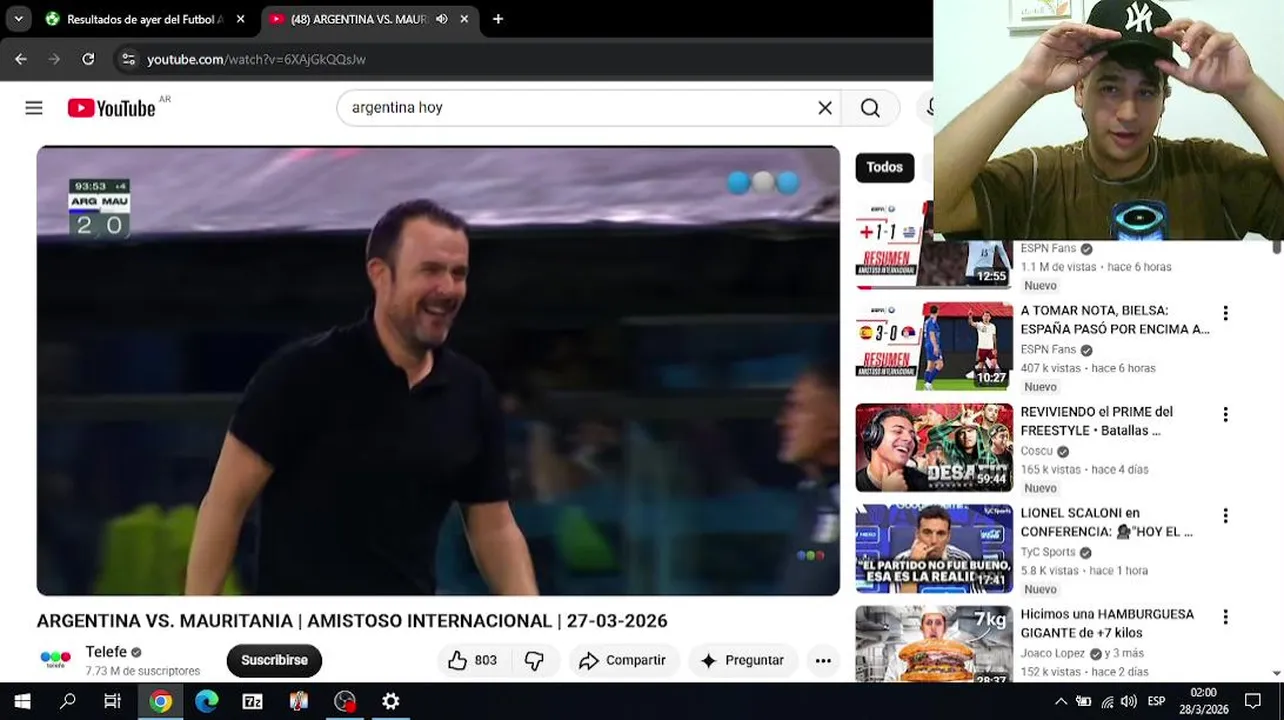The width and height of the screenshot is (1284, 720).
Task: Go back with the browser back arrow
Action: coord(21,59)
